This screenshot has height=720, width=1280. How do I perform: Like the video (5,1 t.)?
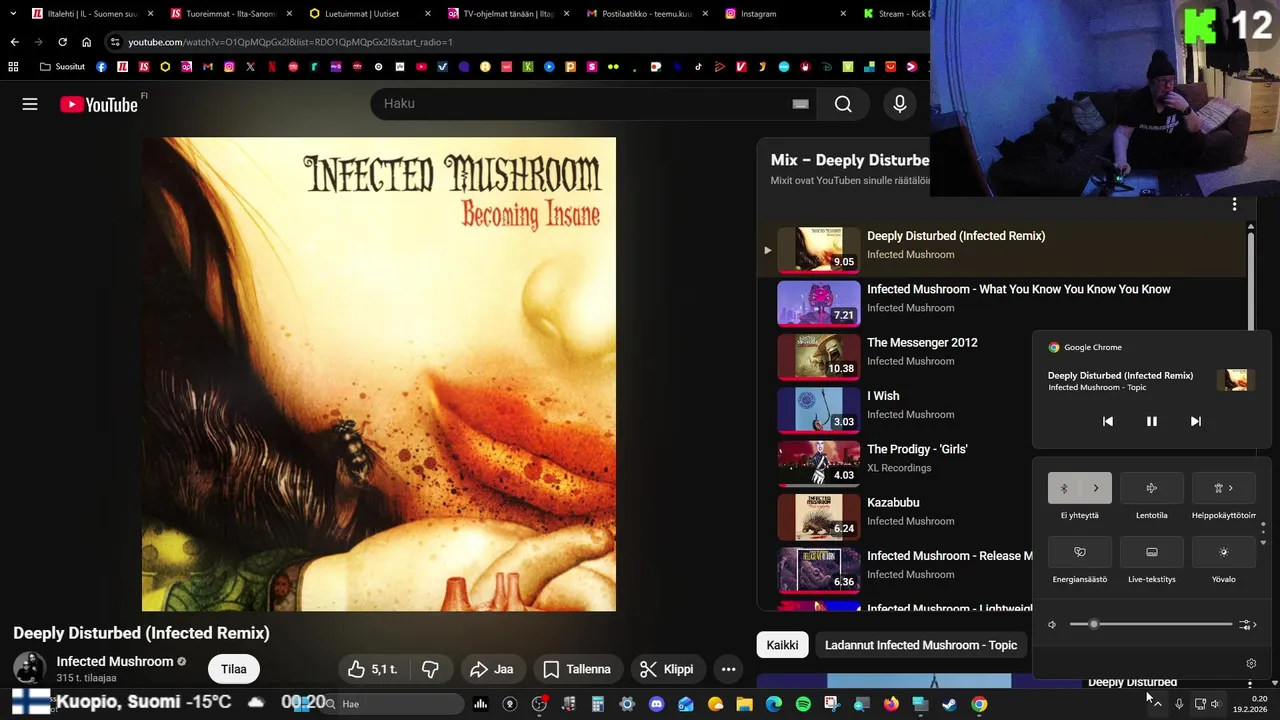373,669
